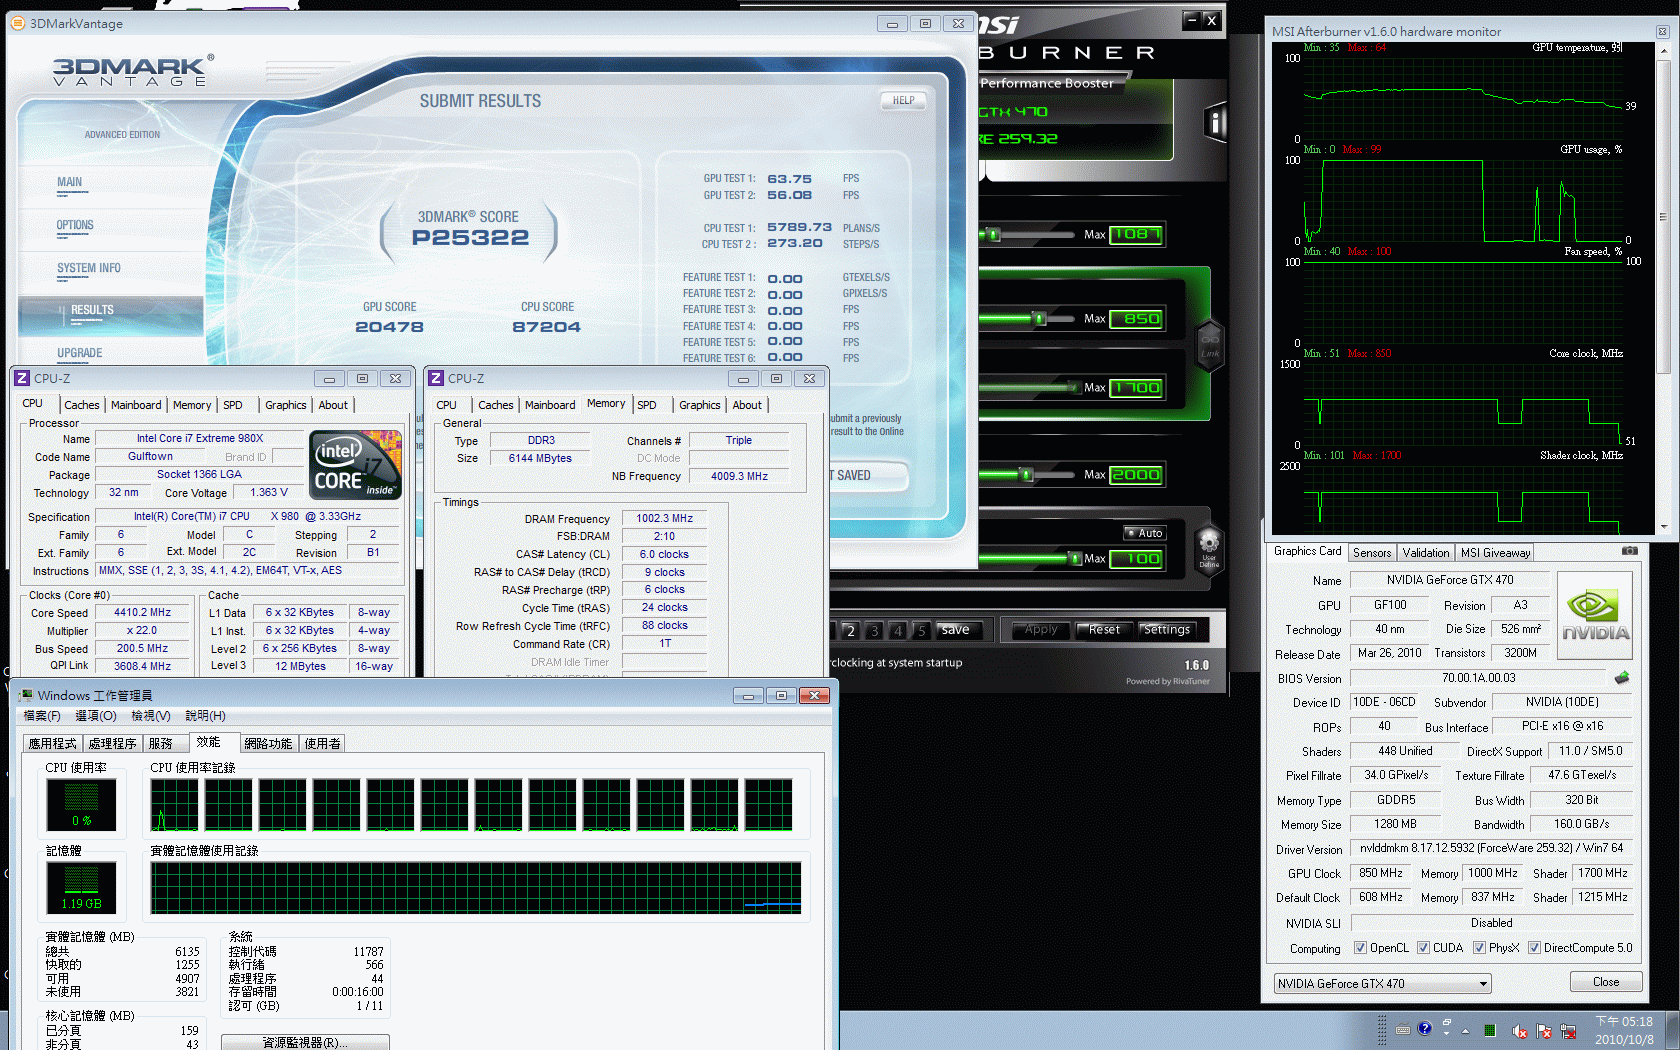Select Afterburner profile slot 3
The width and height of the screenshot is (1680, 1050).
(874, 630)
